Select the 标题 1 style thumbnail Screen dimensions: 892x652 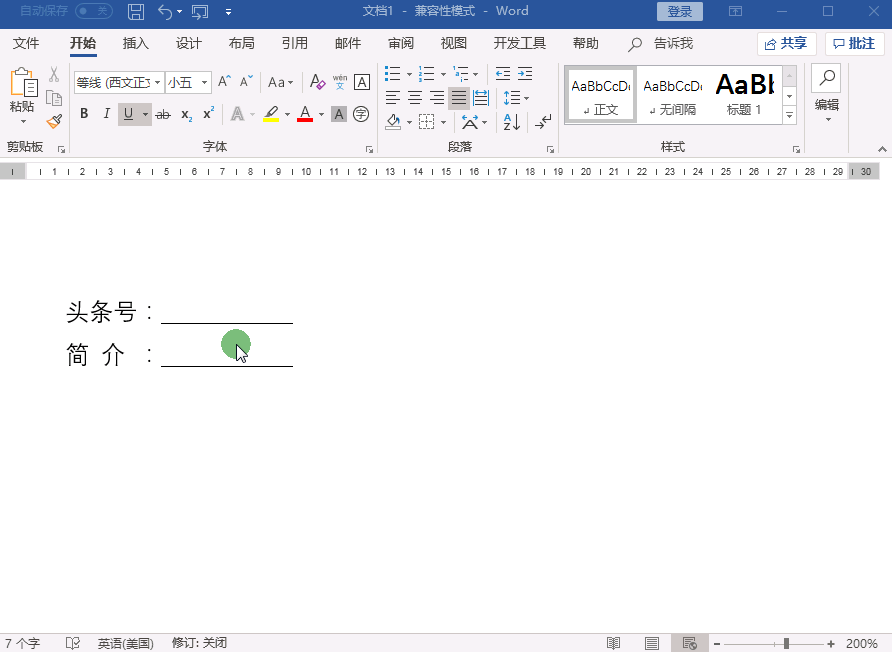click(744, 94)
